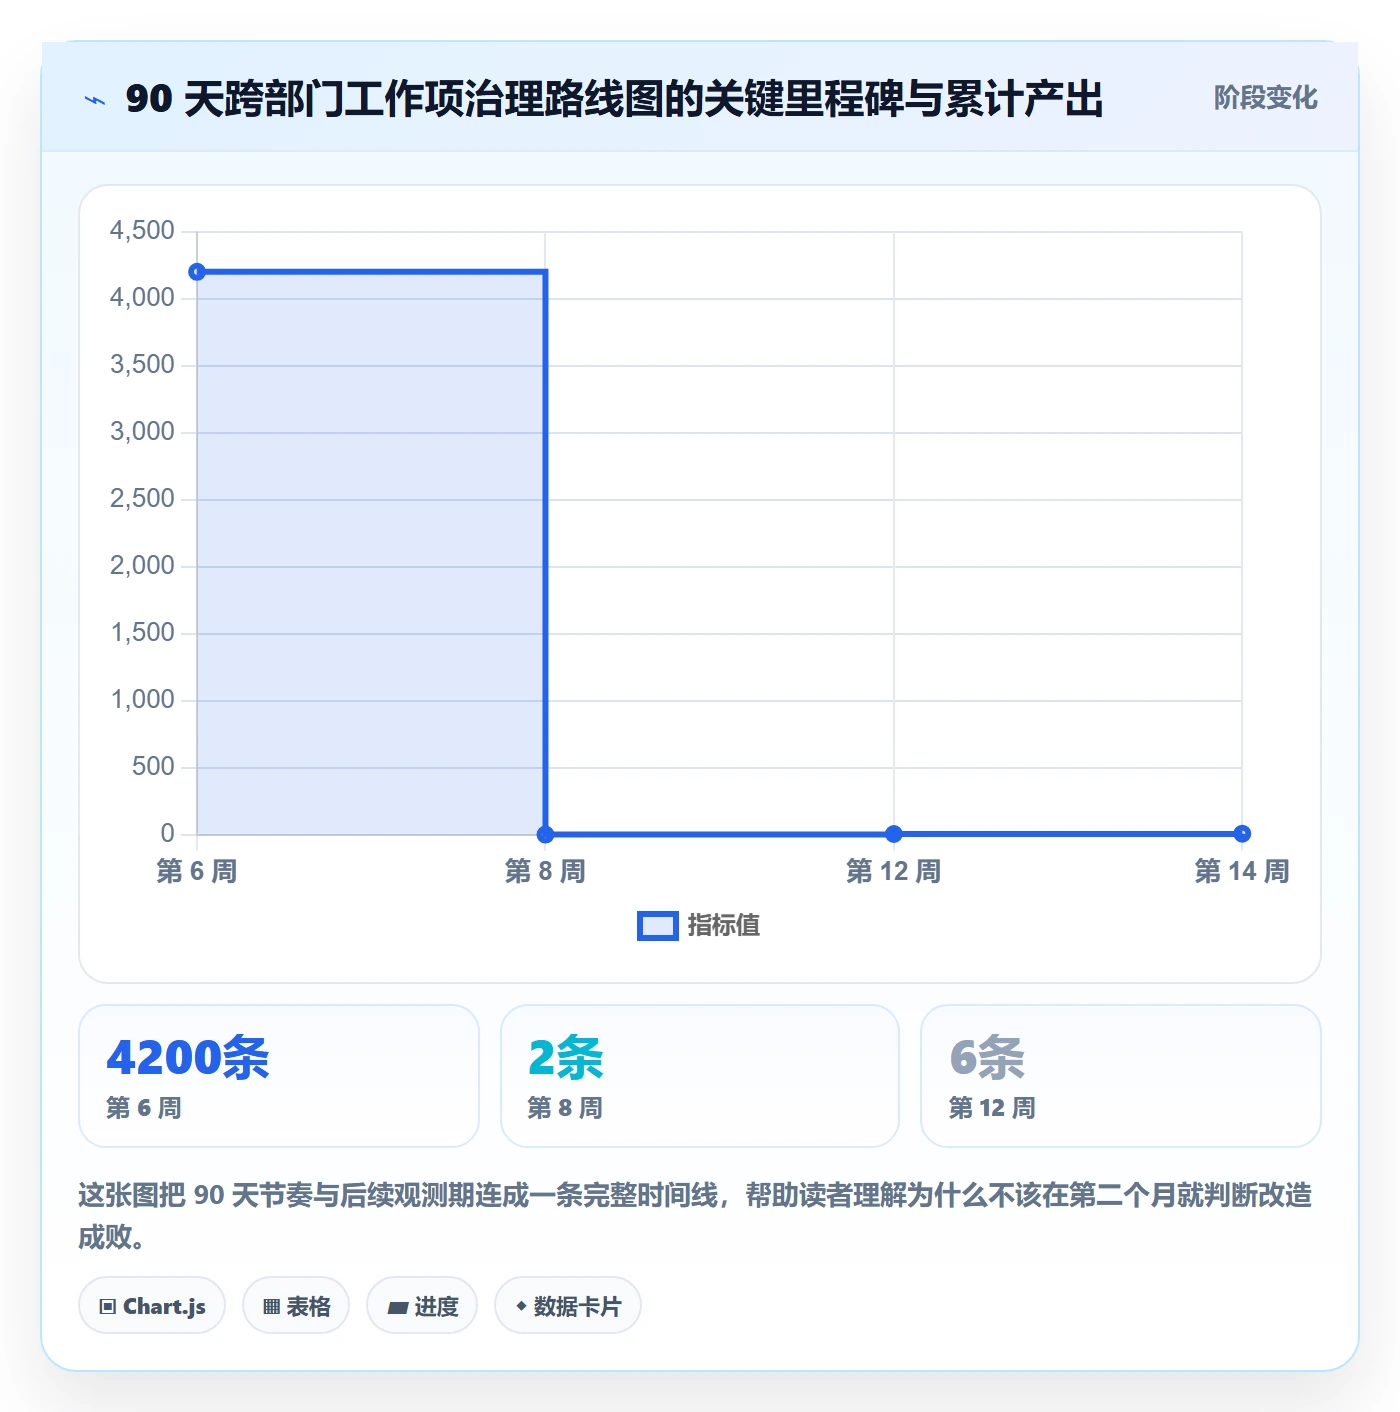This screenshot has height=1412, width=1400.
Task: Click the 第 14 周 x-axis label
Action: coord(1242,871)
